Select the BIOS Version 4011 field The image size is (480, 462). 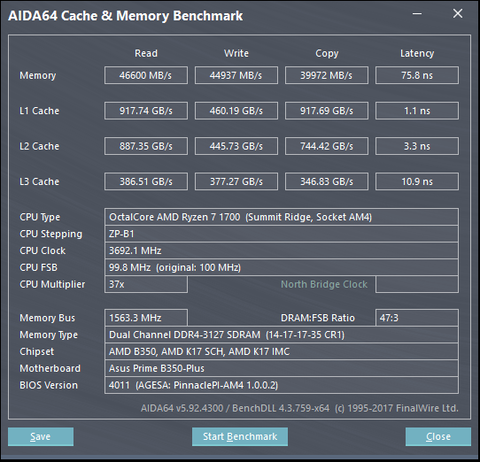281,385
